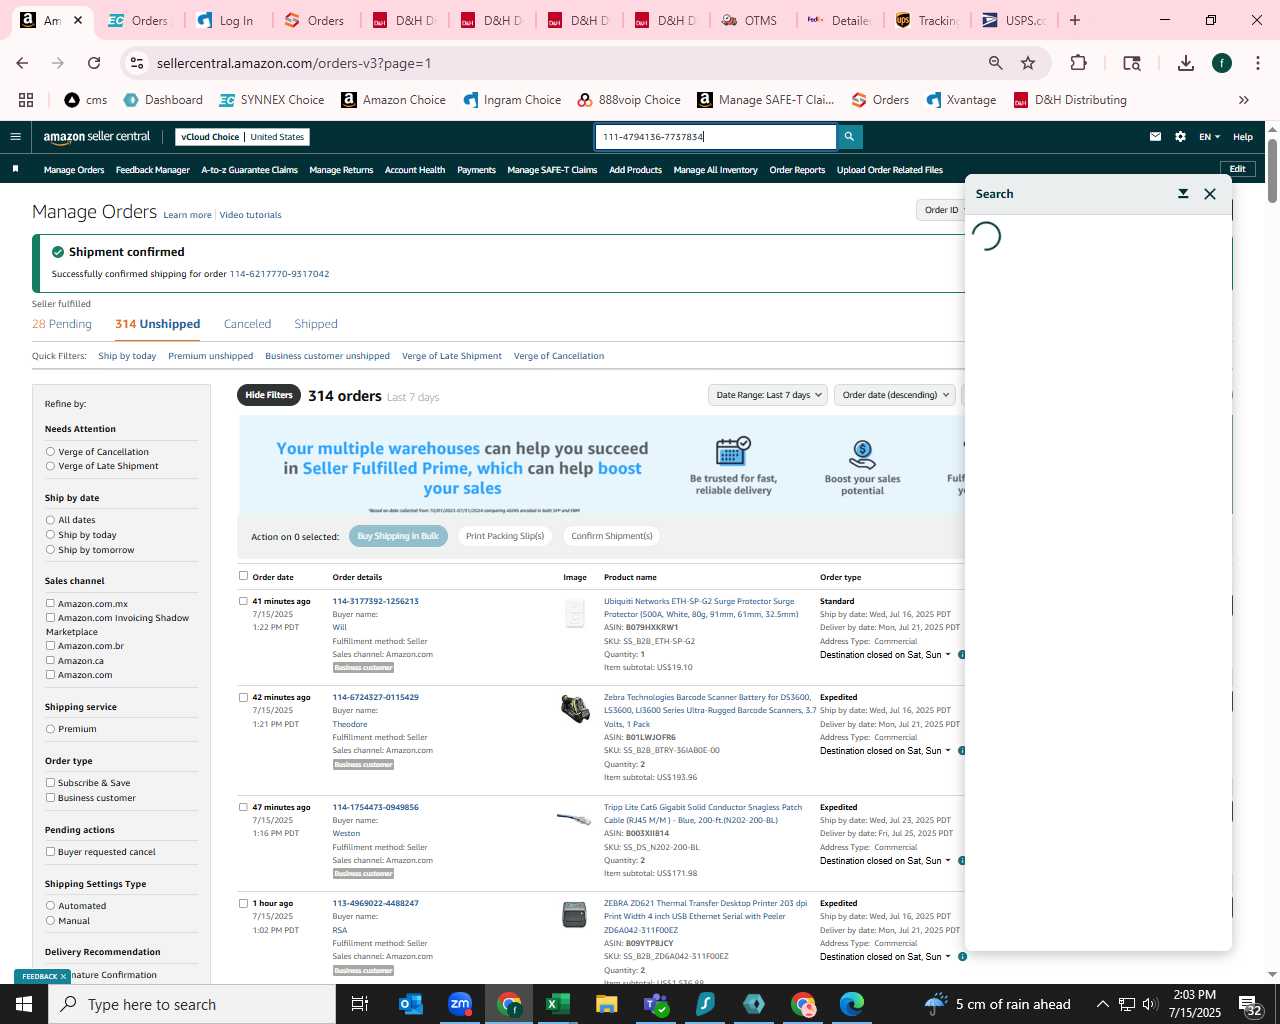1280x1024 pixels.
Task: Click Print Packing Slip(s) button
Action: [x=505, y=536]
